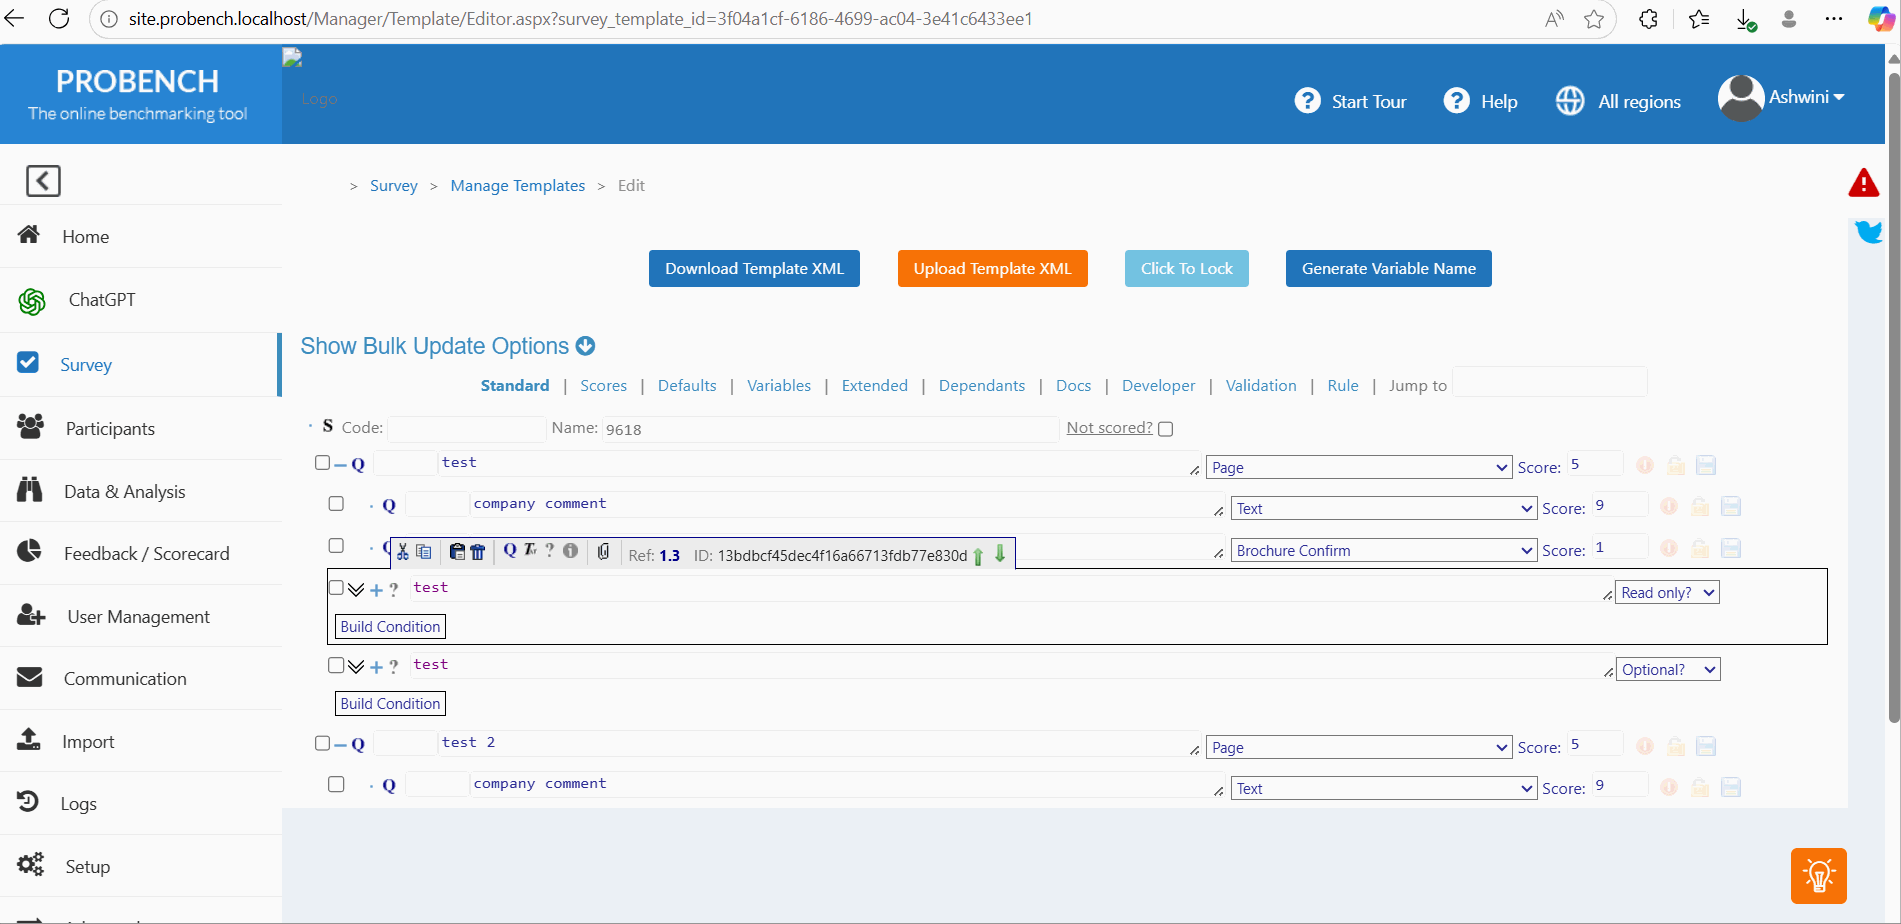Screen dimensions: 1901x924
Task: Open the Brochure Confirm type dropdown
Action: pos(1383,550)
